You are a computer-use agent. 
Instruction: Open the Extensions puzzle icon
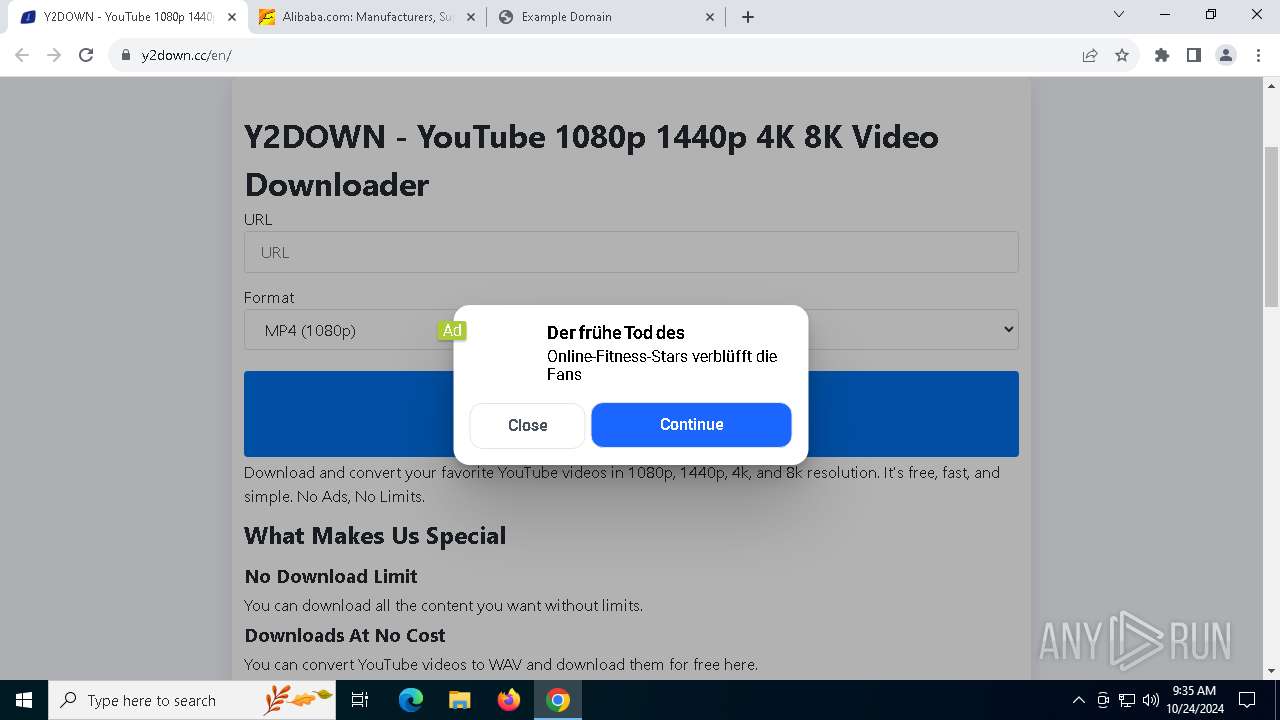pos(1162,55)
